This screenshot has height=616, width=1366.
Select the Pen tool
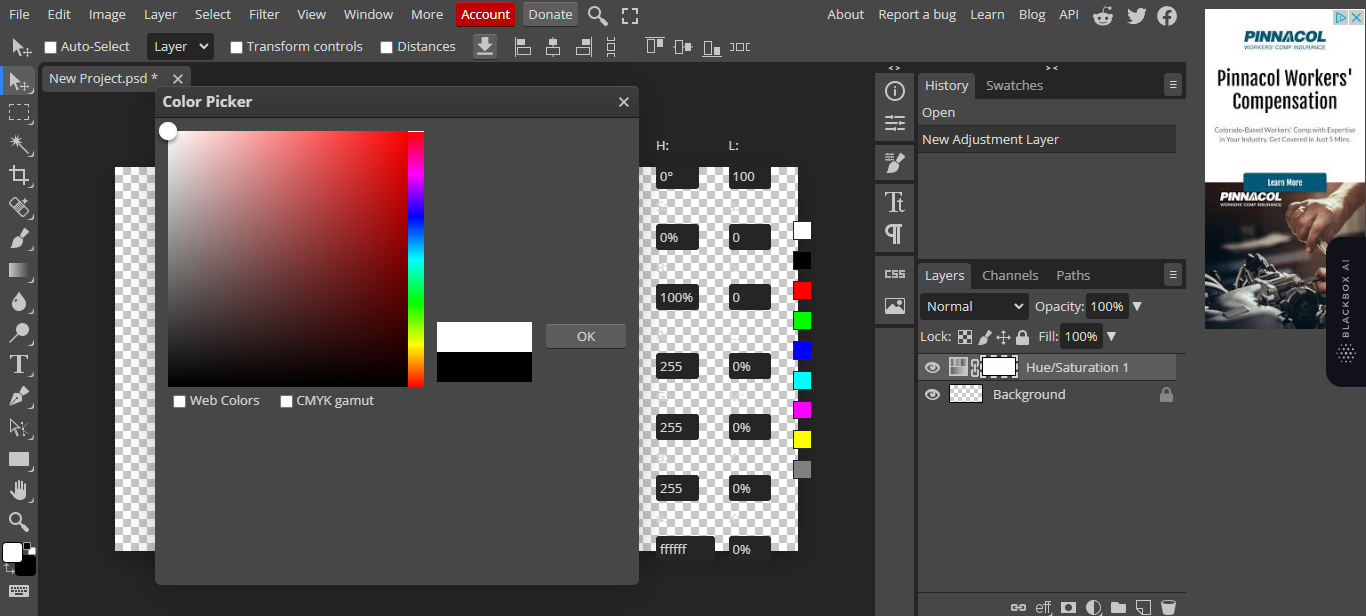click(20, 395)
